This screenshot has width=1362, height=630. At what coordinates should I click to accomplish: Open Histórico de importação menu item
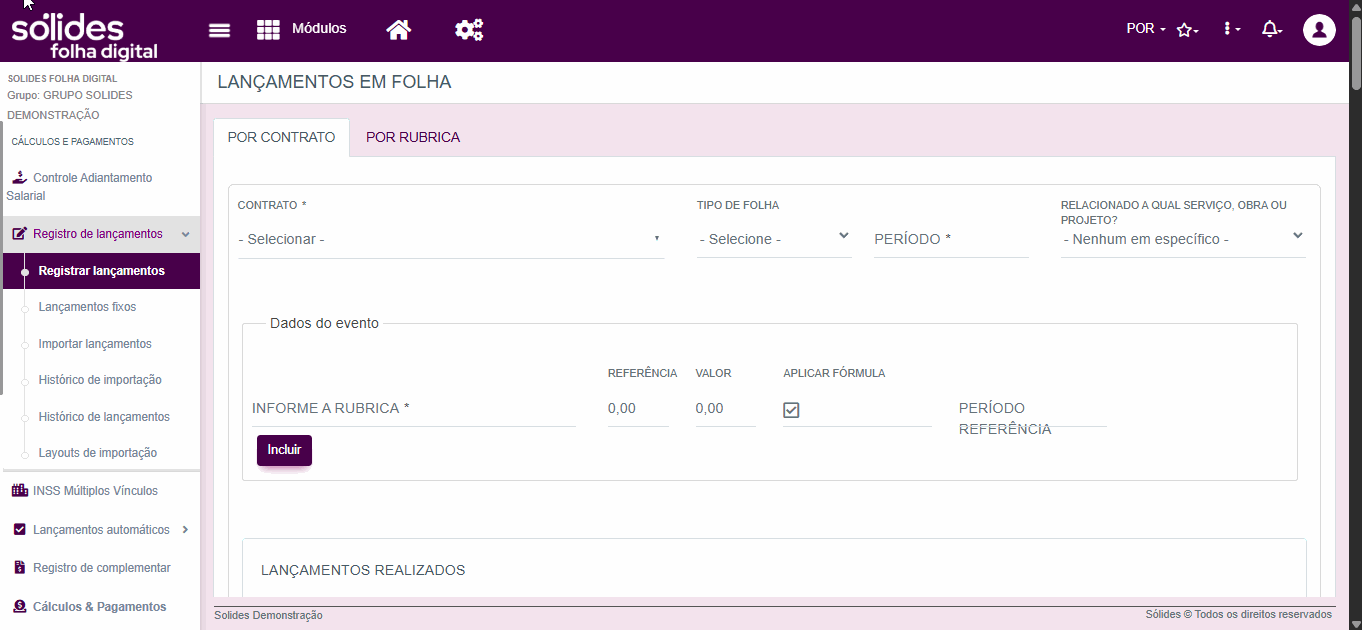click(100, 380)
